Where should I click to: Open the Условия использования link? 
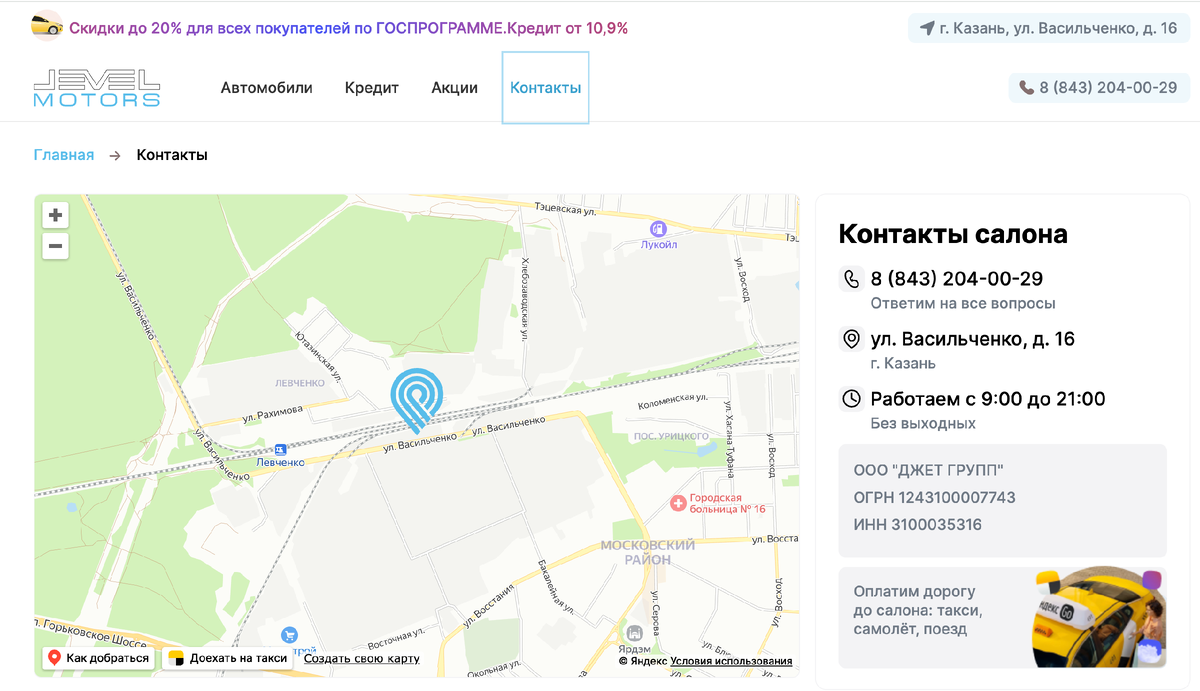733,662
